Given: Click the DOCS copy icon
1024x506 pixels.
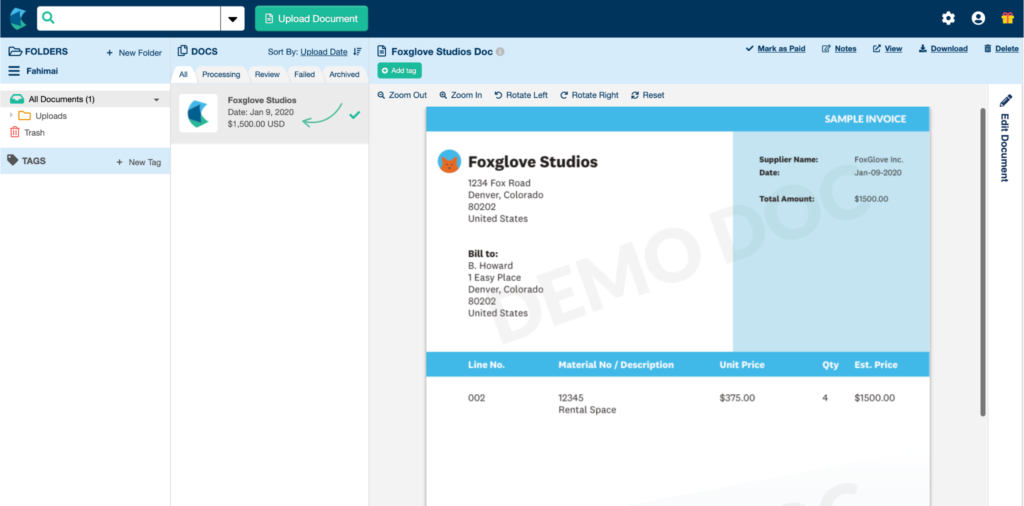Looking at the screenshot, I should (x=183, y=51).
